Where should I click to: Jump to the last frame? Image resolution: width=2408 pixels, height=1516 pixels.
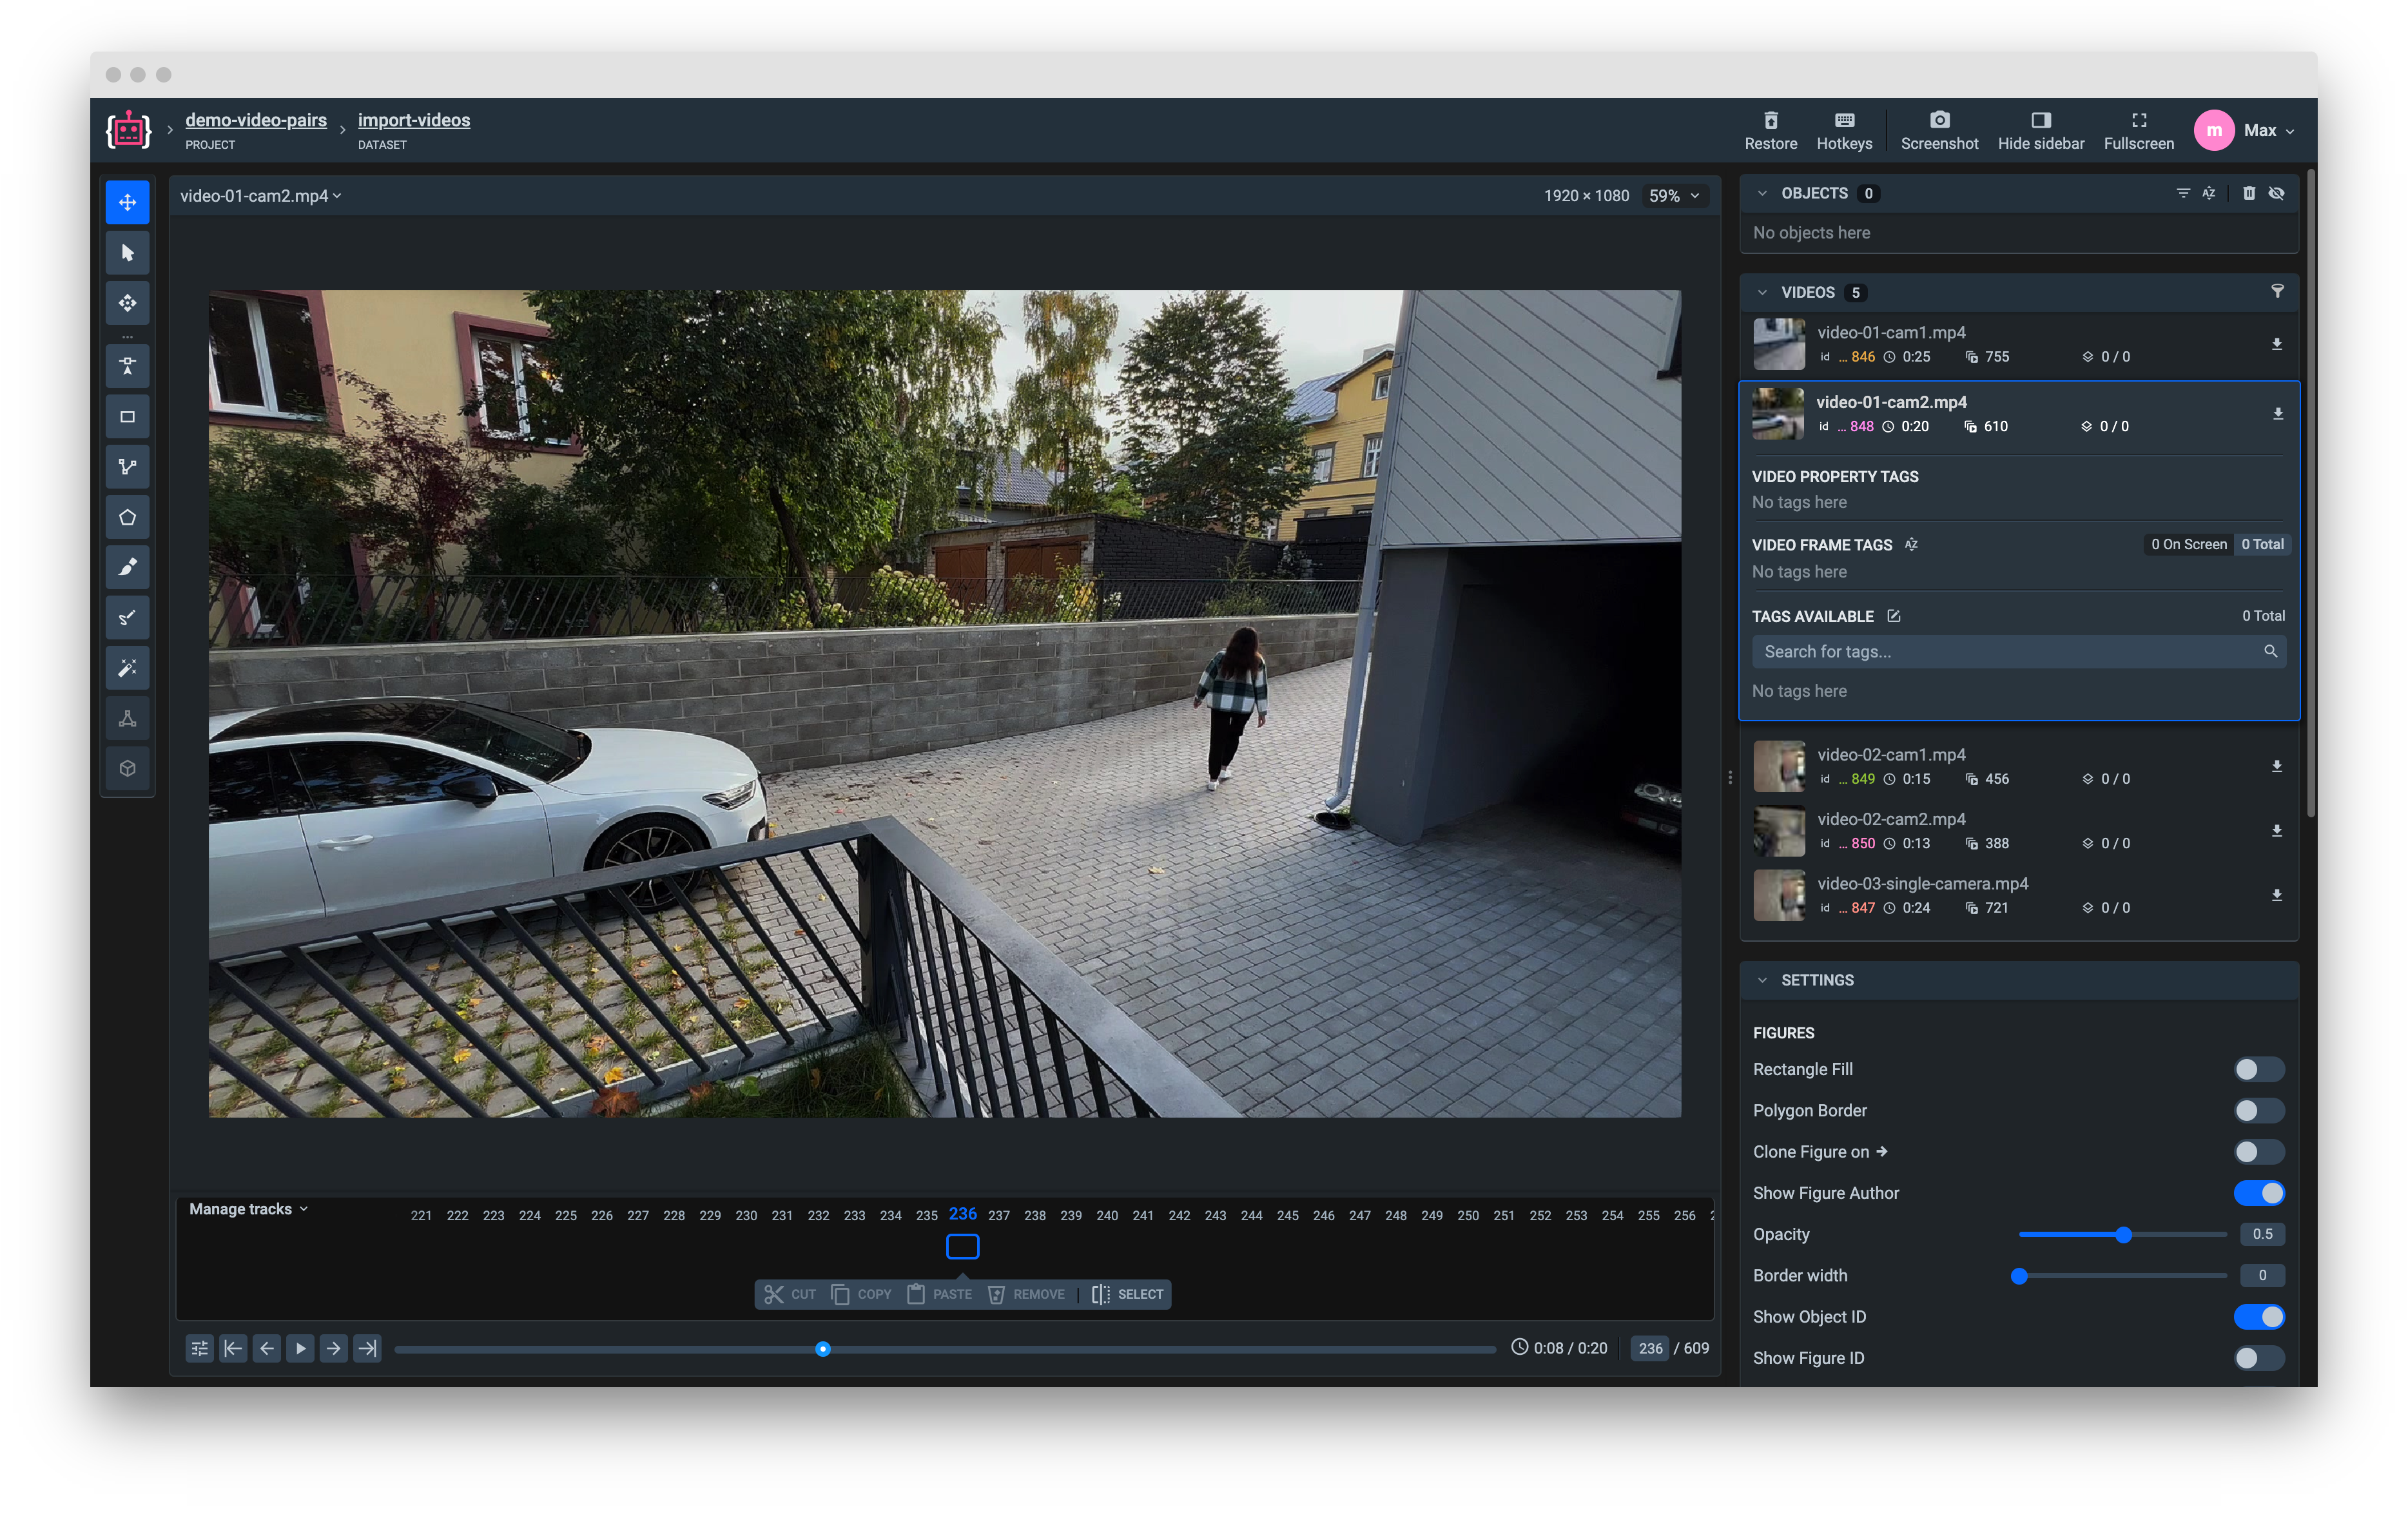click(x=368, y=1348)
